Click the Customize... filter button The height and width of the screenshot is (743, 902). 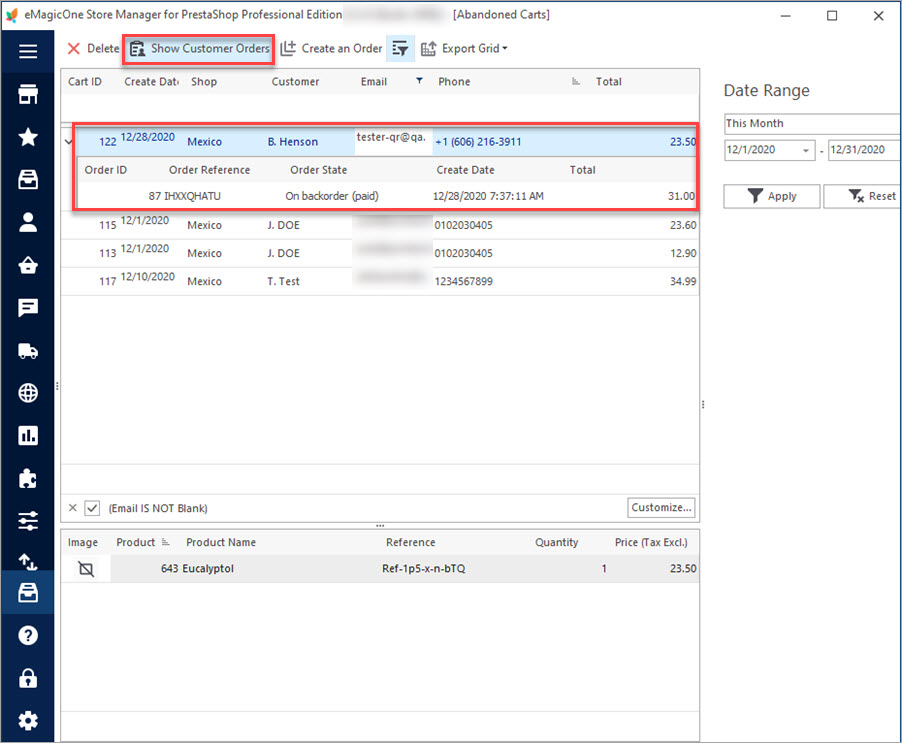(x=661, y=508)
